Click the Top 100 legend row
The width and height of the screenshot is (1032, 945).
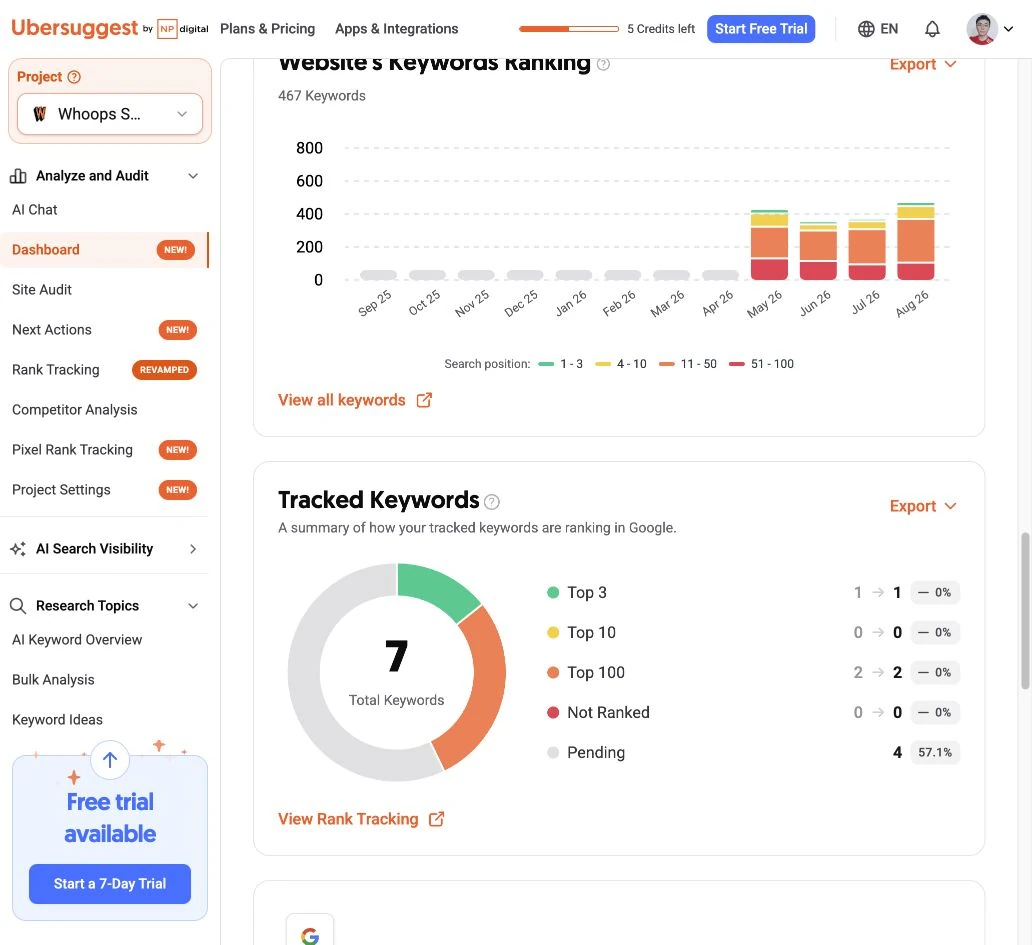pos(753,673)
